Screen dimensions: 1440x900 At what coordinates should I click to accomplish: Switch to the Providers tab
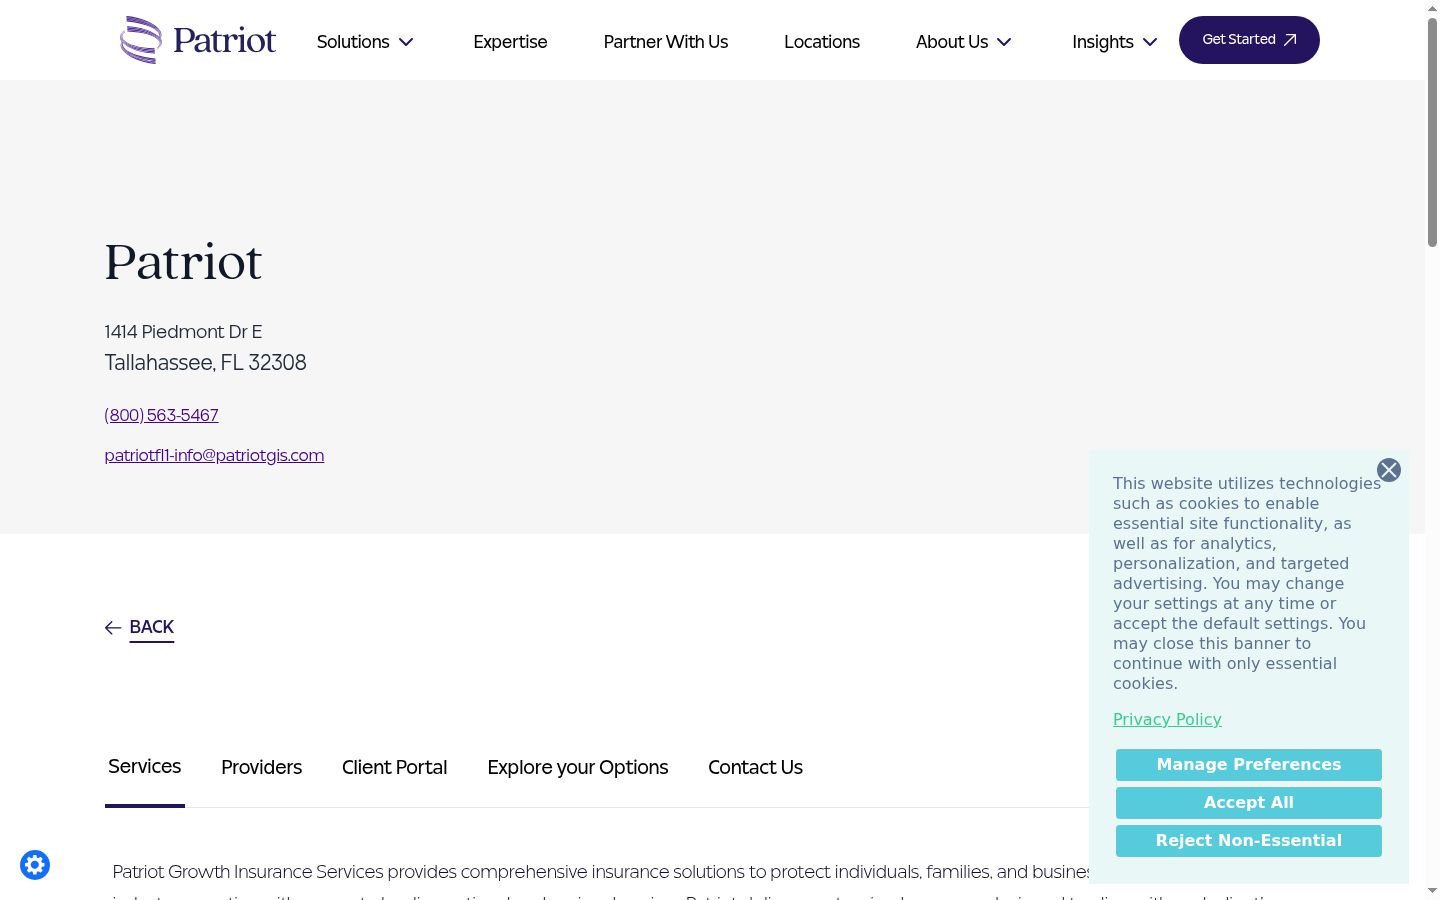[x=262, y=767]
